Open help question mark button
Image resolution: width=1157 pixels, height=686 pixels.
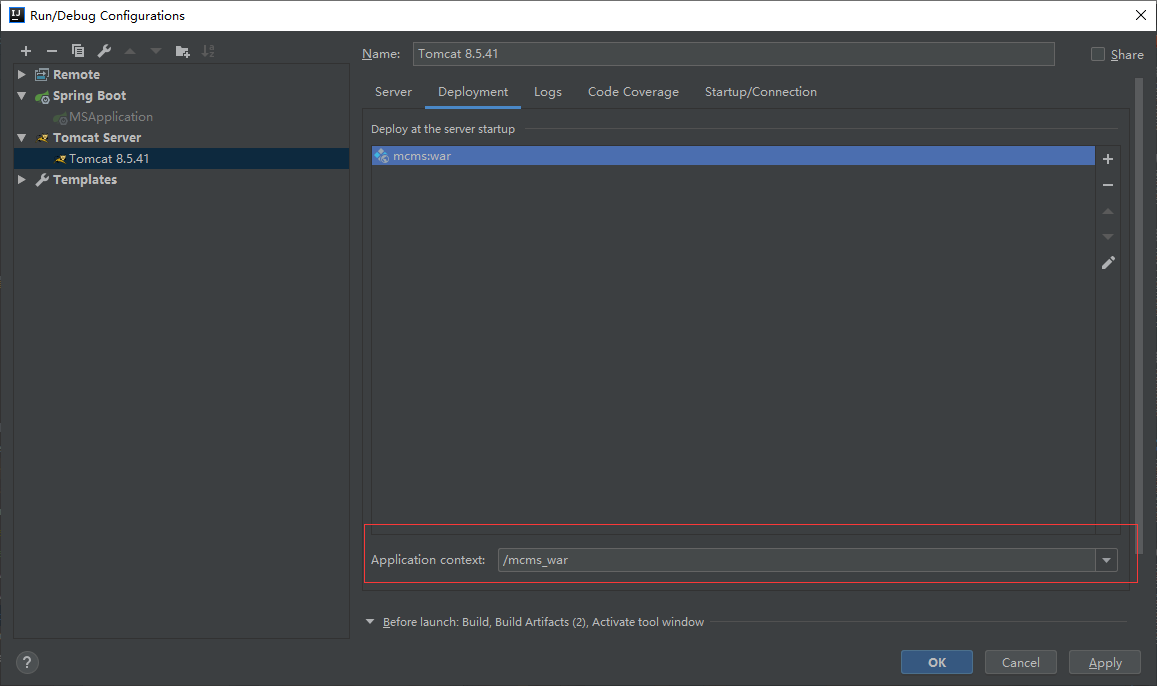[27, 662]
